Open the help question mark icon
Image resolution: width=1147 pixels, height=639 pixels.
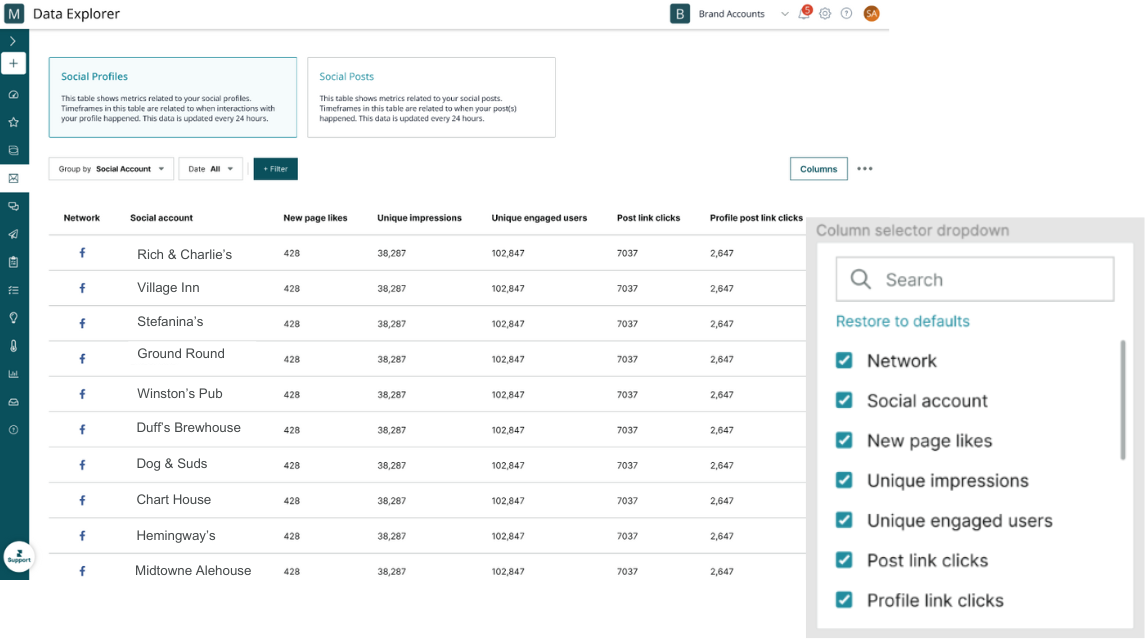[845, 13]
